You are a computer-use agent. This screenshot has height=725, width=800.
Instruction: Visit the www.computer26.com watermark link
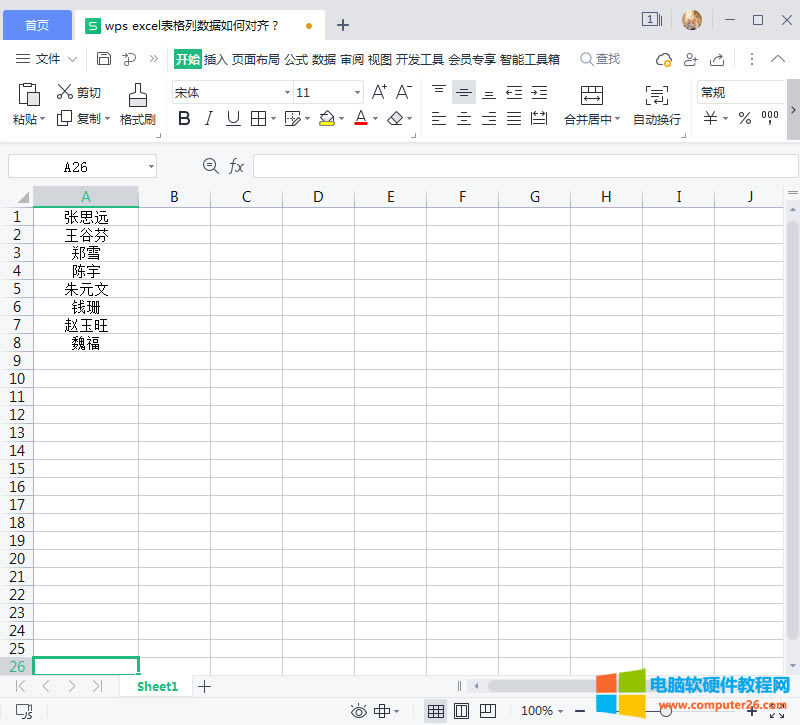click(x=722, y=707)
